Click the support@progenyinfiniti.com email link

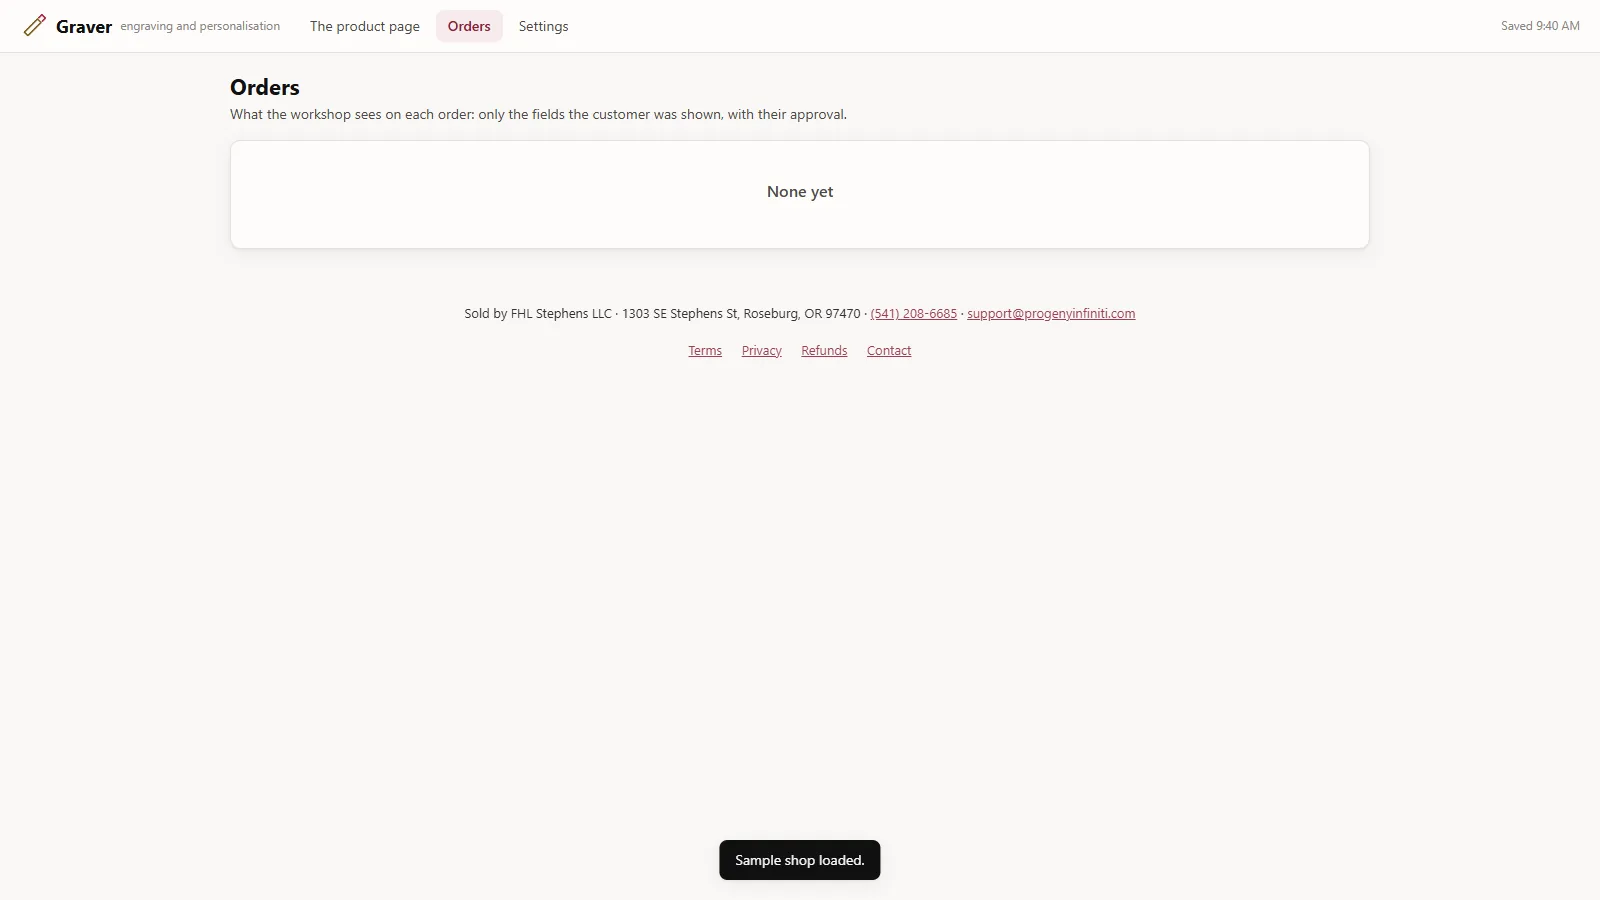[1051, 314]
